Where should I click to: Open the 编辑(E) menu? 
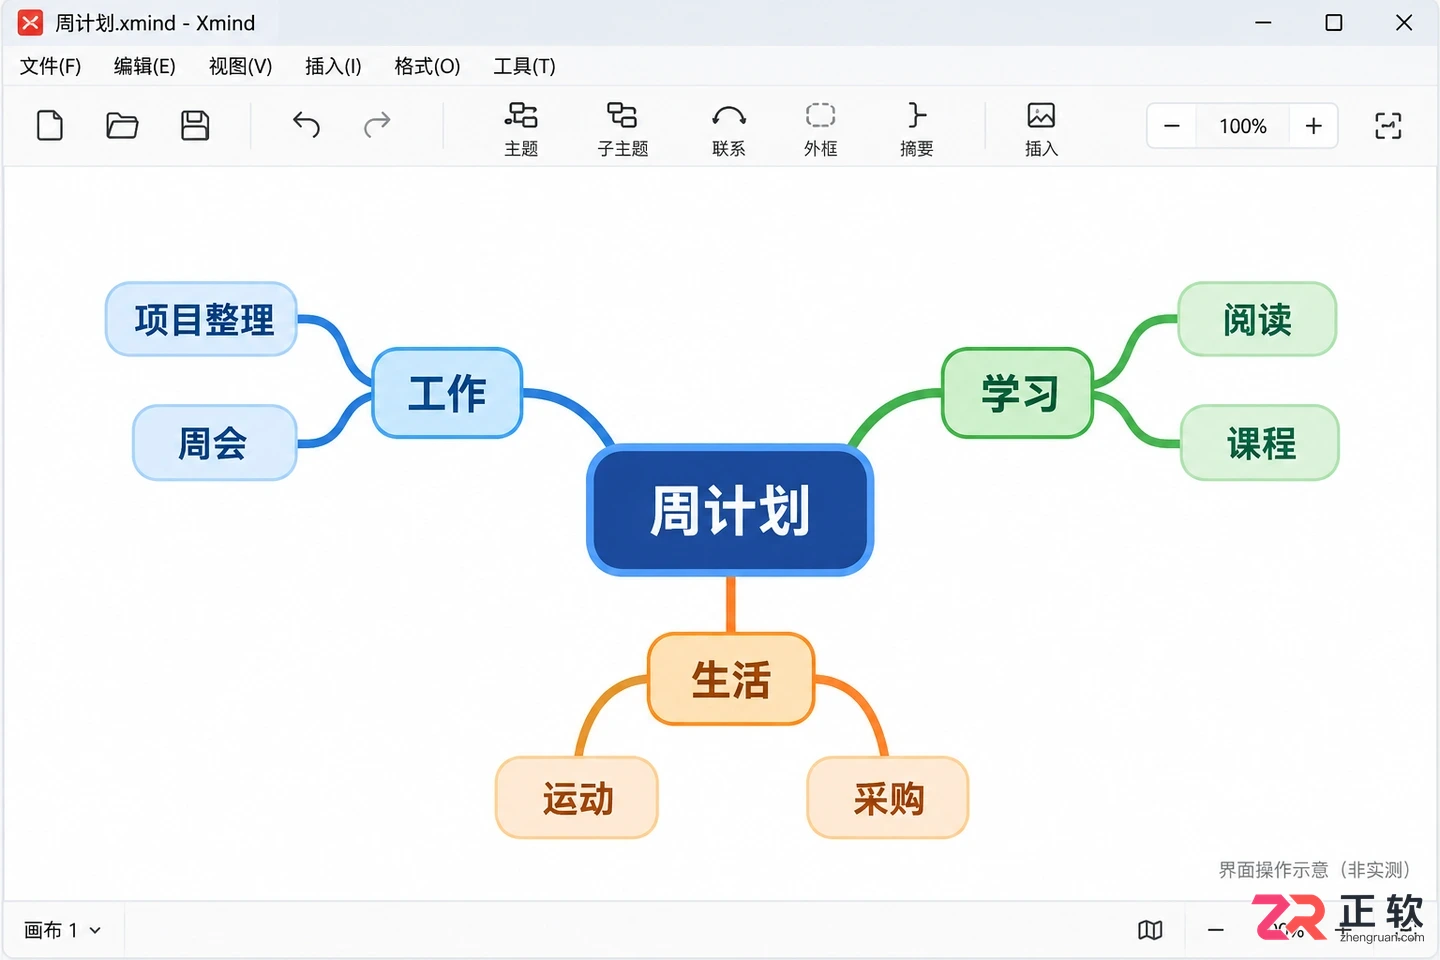144,66
